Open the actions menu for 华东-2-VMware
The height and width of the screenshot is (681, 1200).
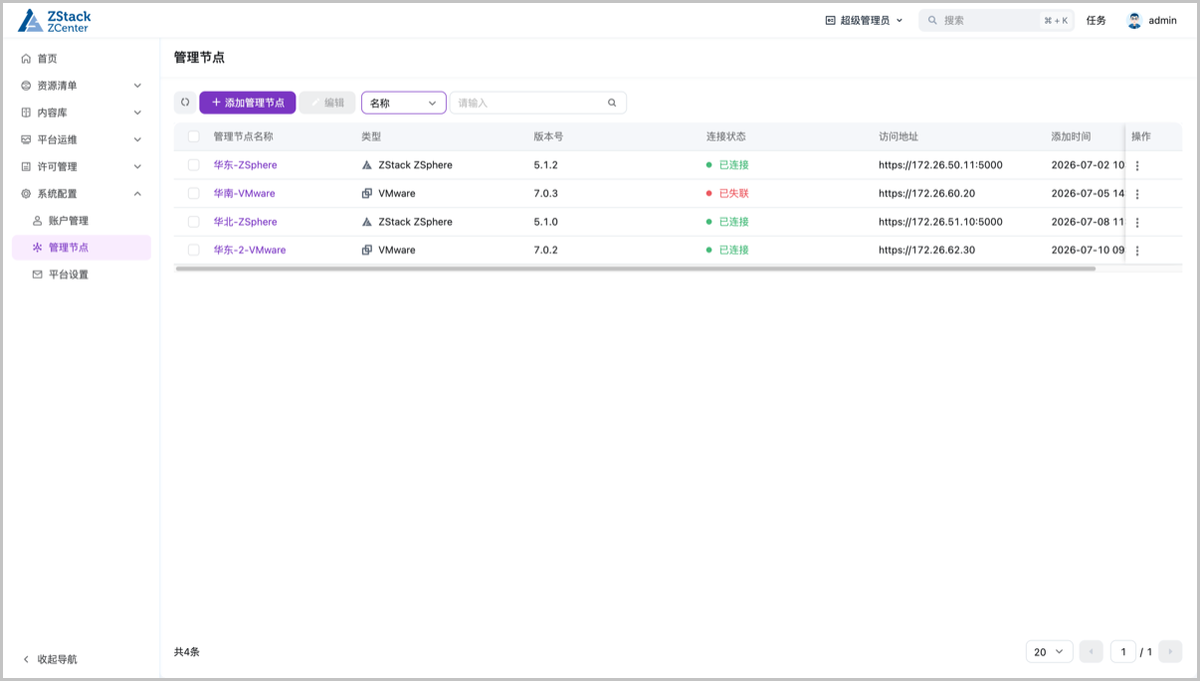1137,250
